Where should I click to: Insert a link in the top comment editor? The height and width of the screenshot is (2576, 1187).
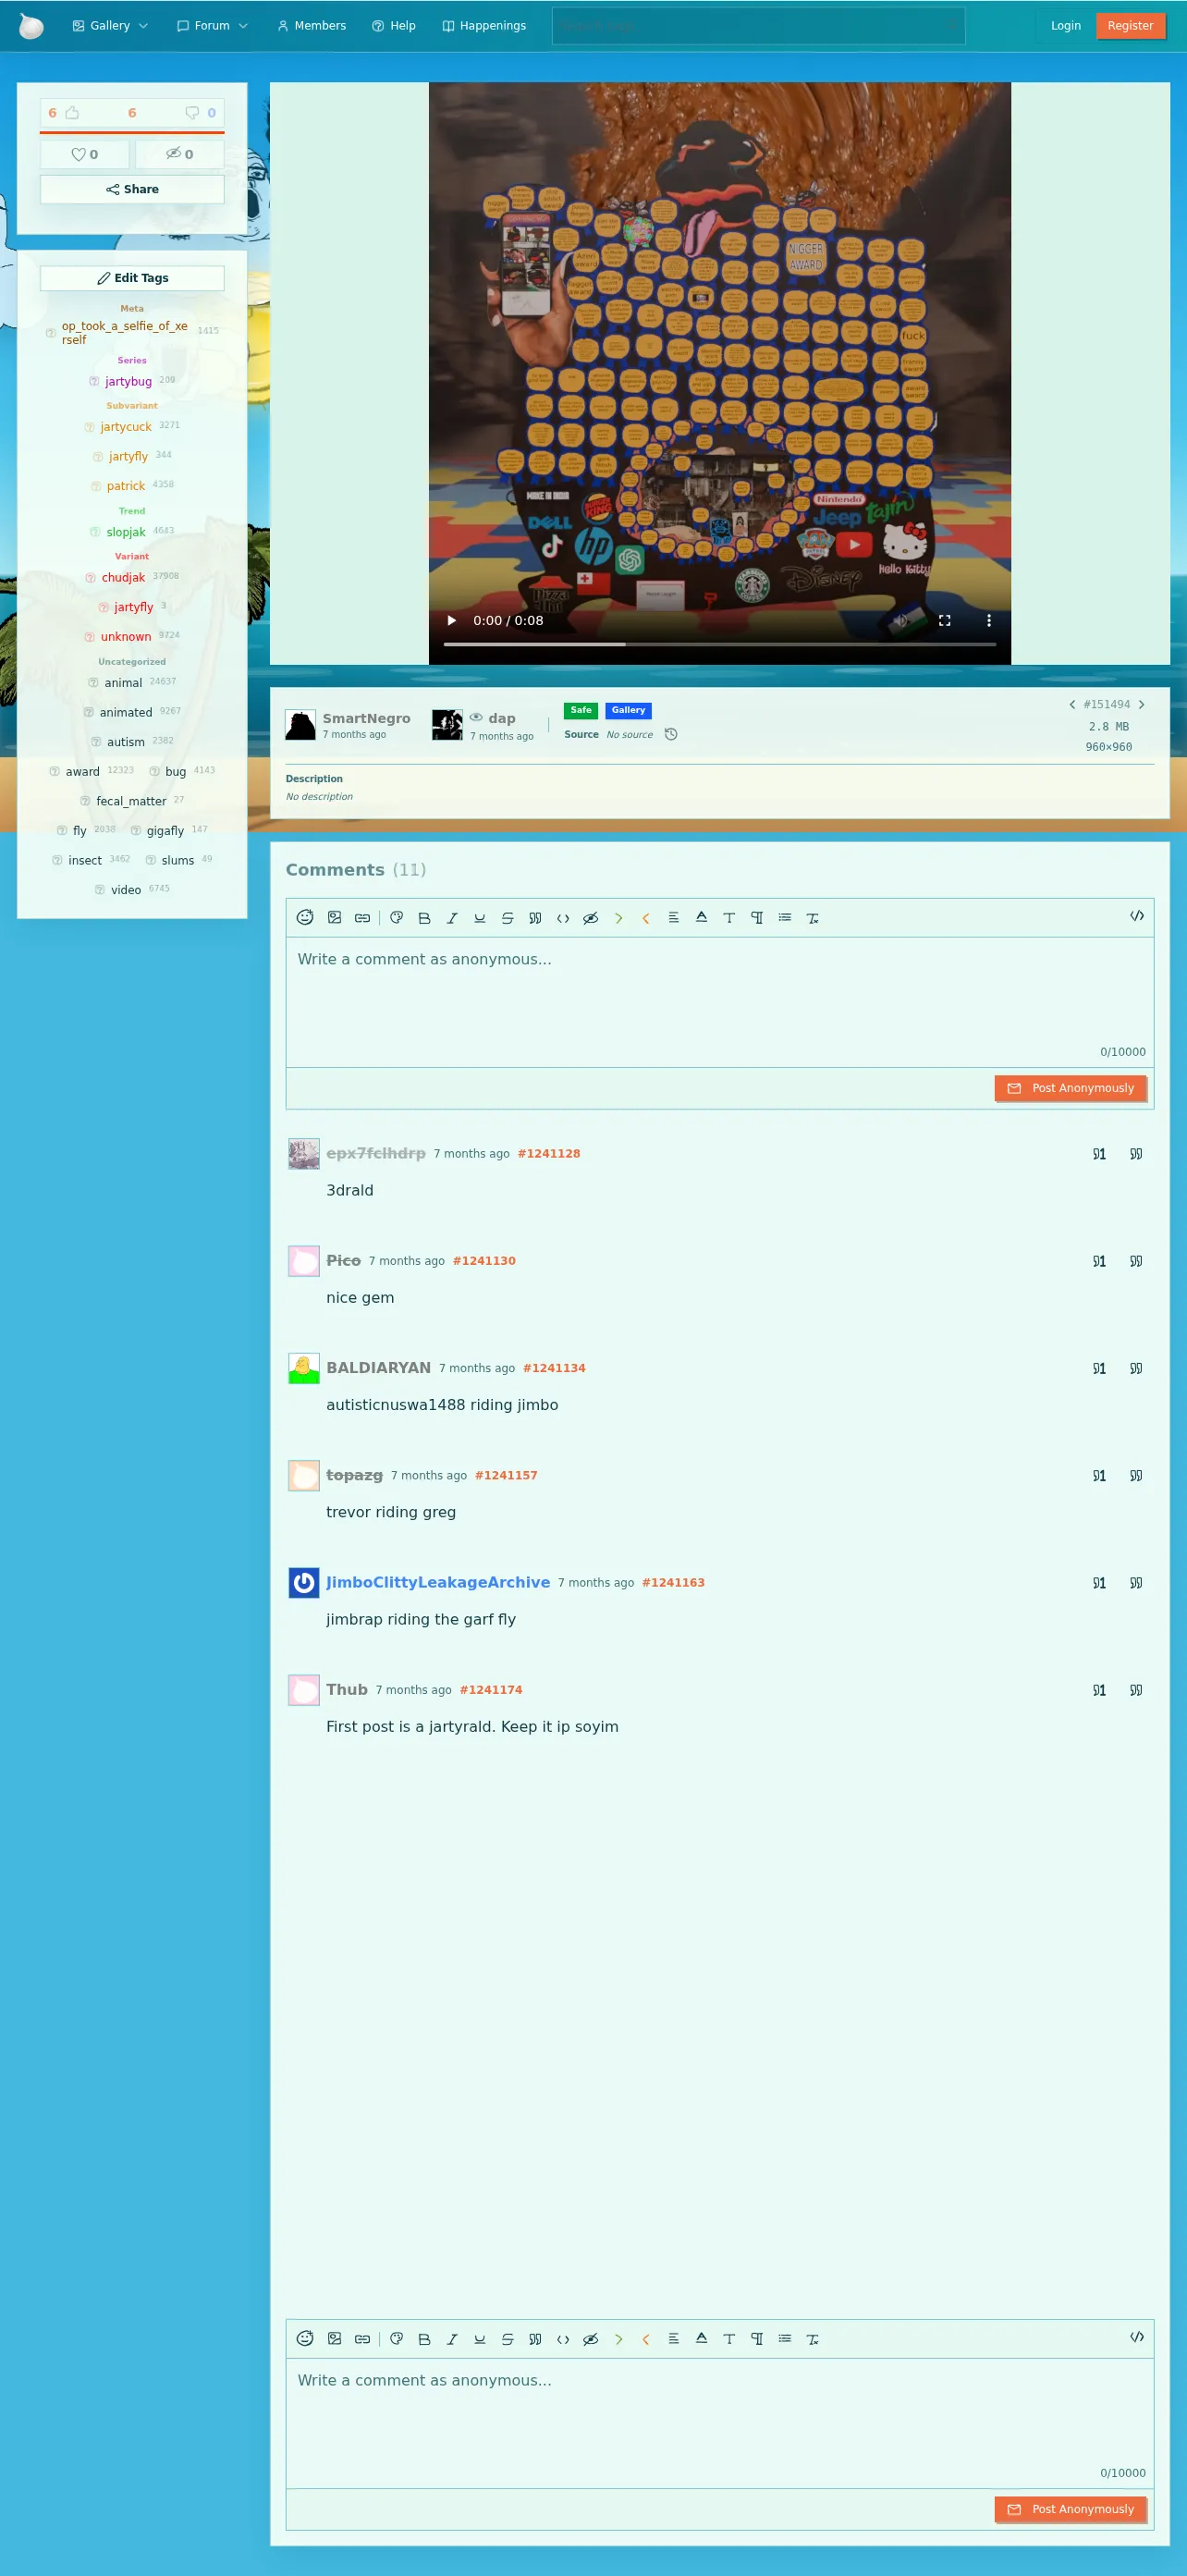click(363, 918)
